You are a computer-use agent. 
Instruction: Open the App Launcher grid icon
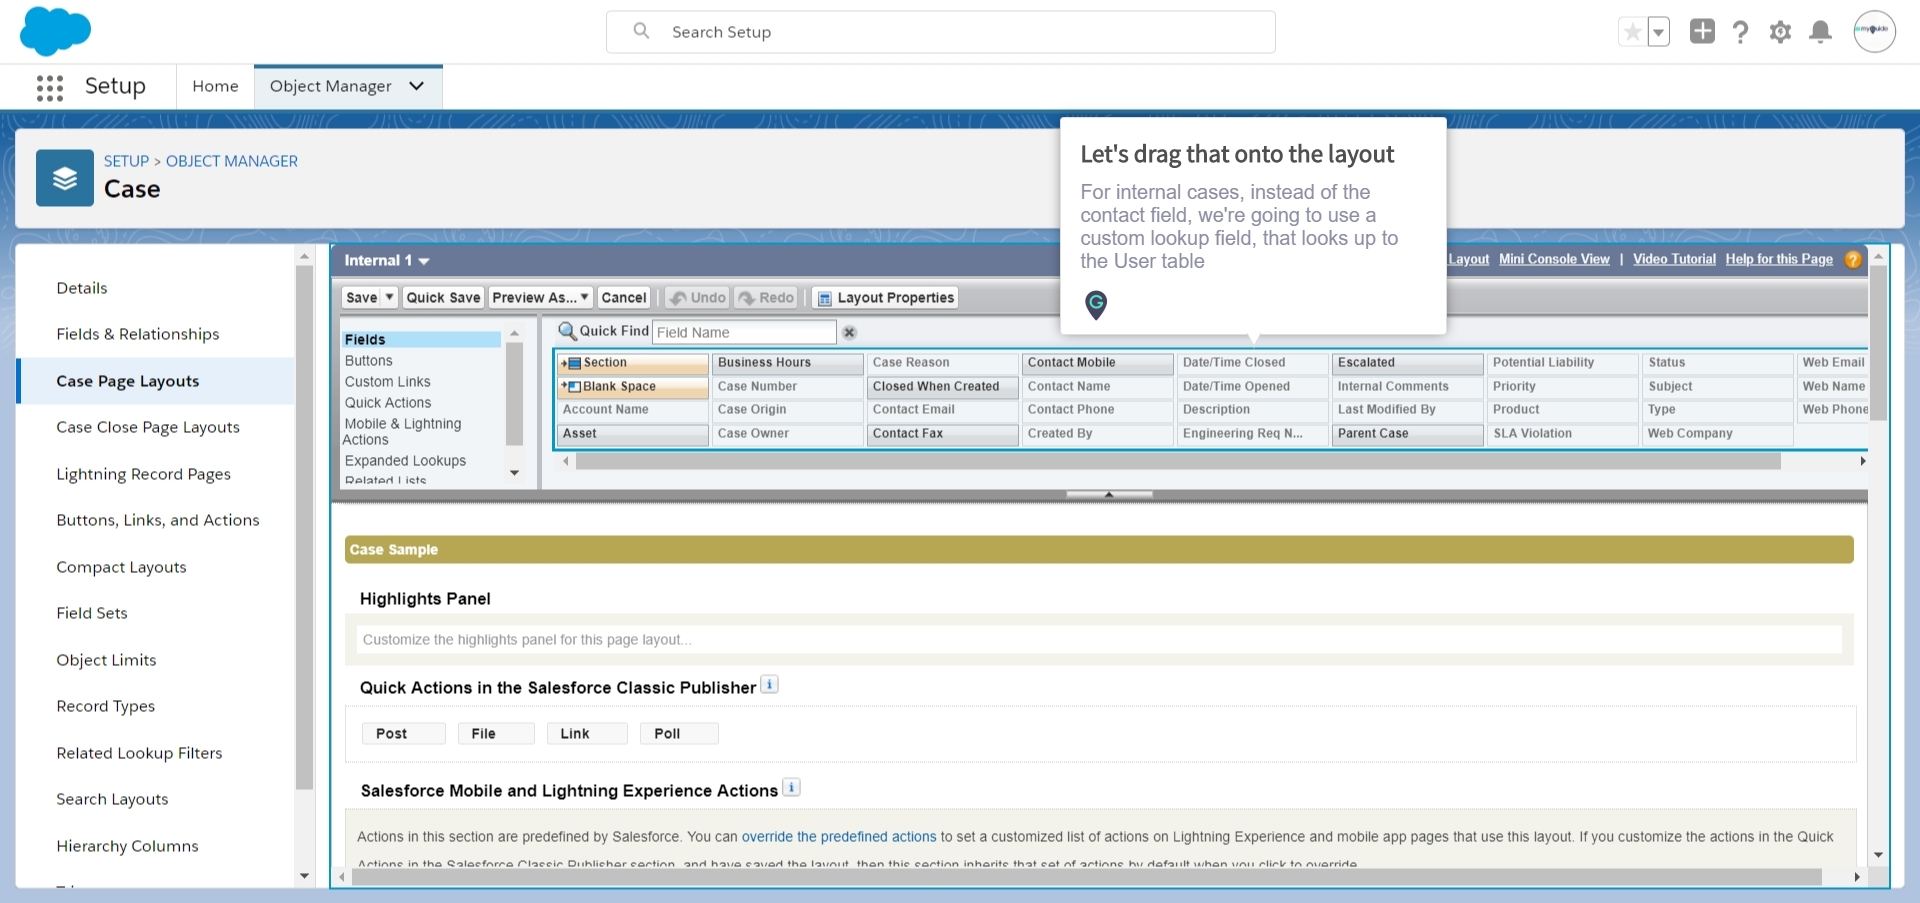coord(49,87)
